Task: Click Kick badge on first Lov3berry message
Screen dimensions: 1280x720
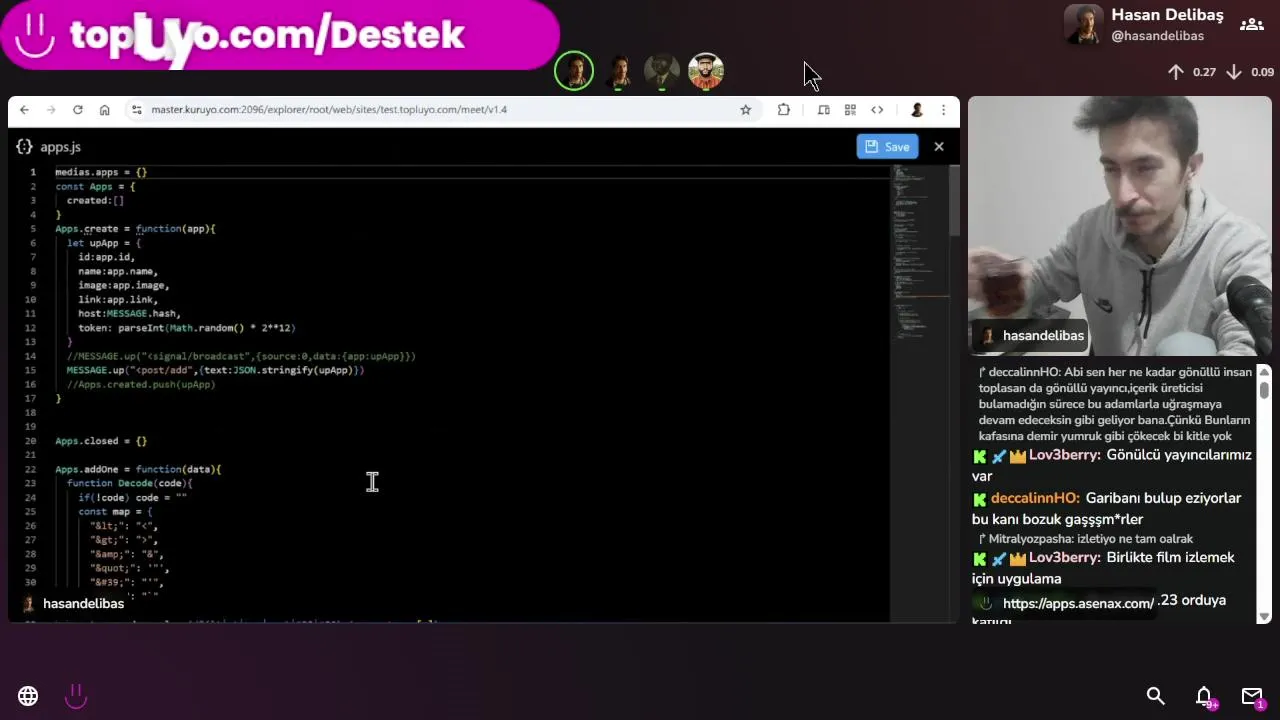Action: click(980, 456)
